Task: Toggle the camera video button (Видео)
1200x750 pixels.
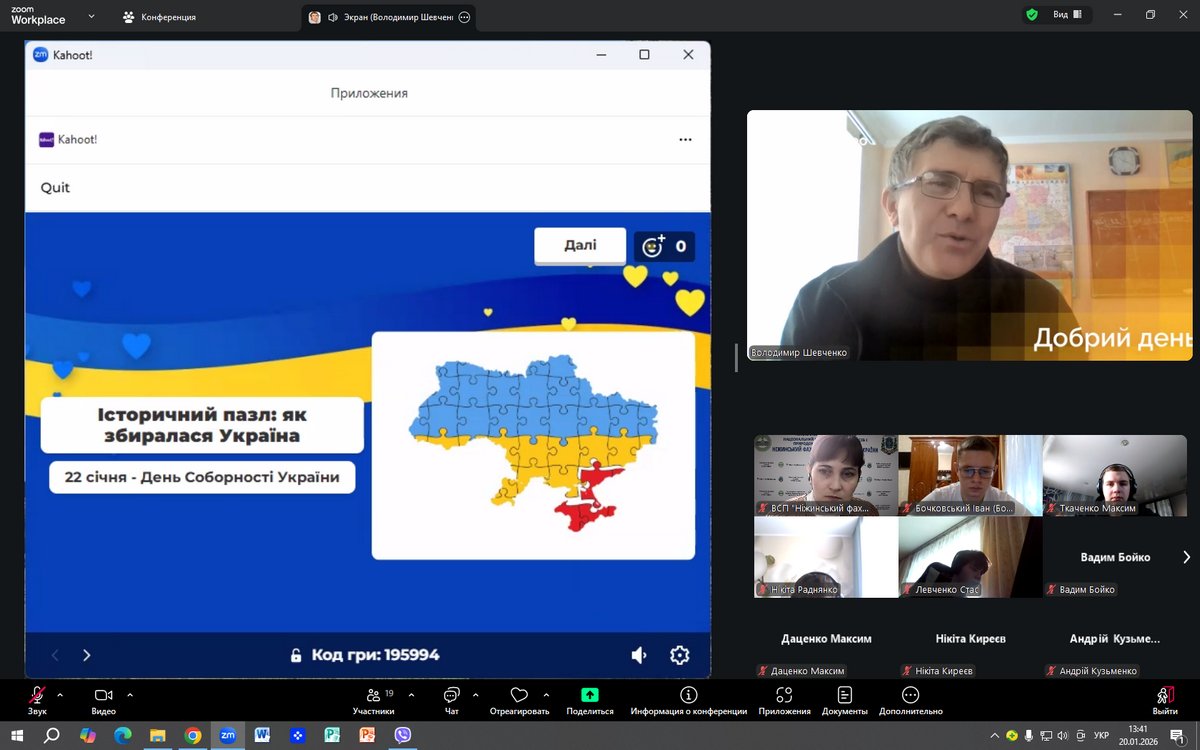Action: pyautogui.click(x=103, y=696)
